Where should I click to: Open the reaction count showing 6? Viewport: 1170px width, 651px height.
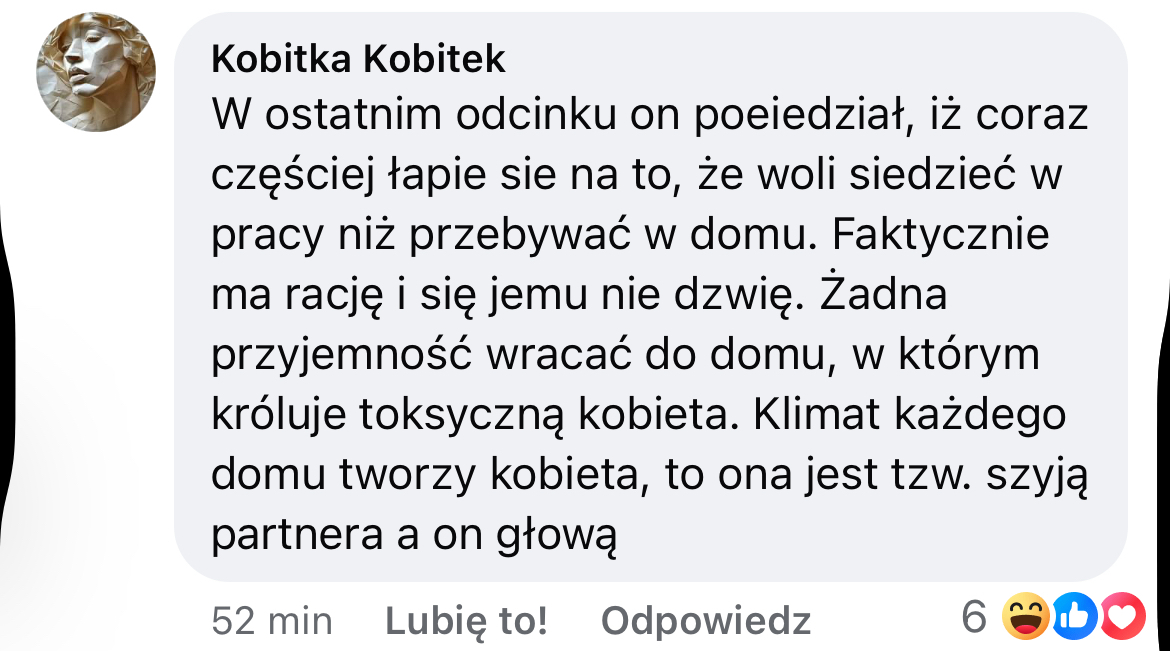[x=974, y=618]
